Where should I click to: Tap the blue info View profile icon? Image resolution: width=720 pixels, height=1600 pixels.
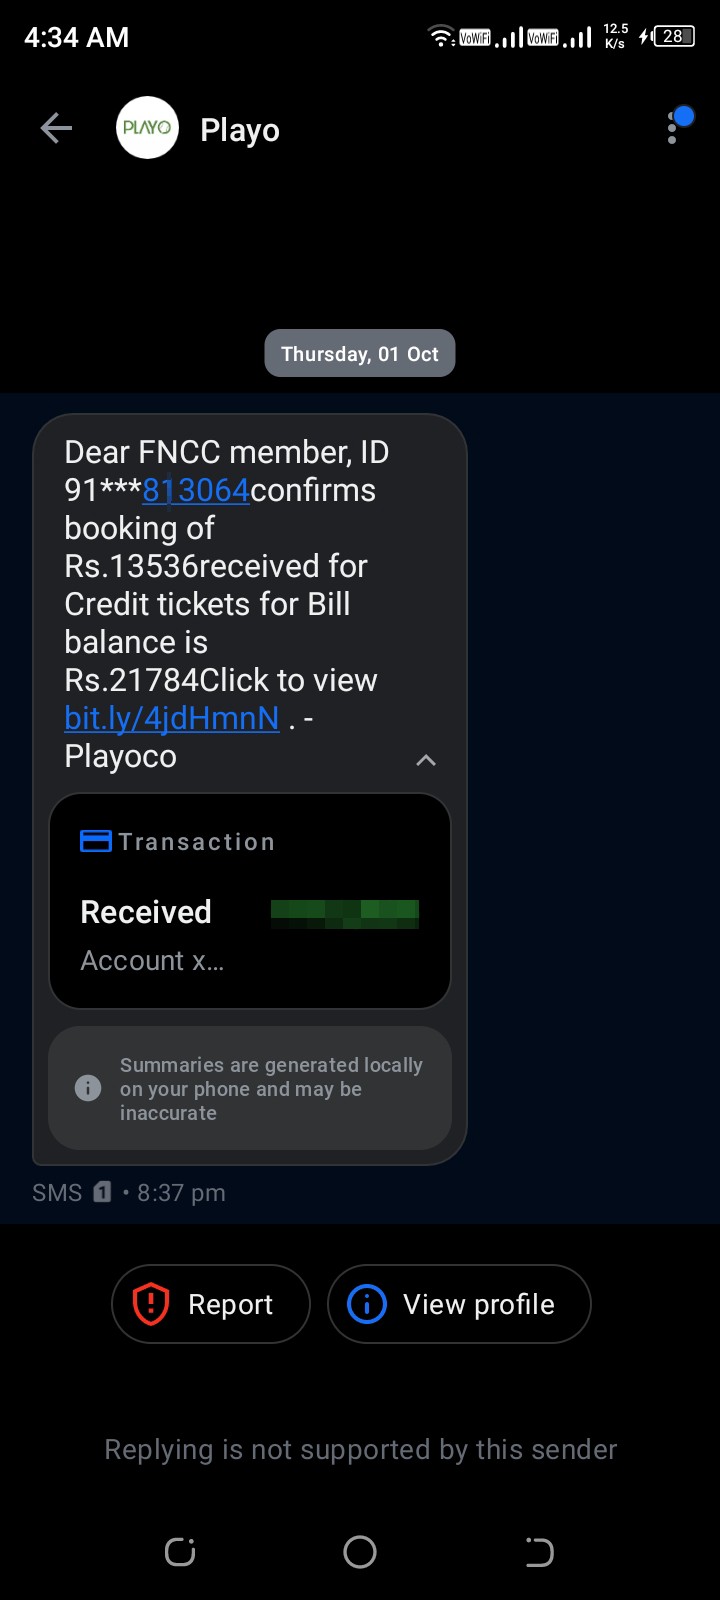point(367,1304)
